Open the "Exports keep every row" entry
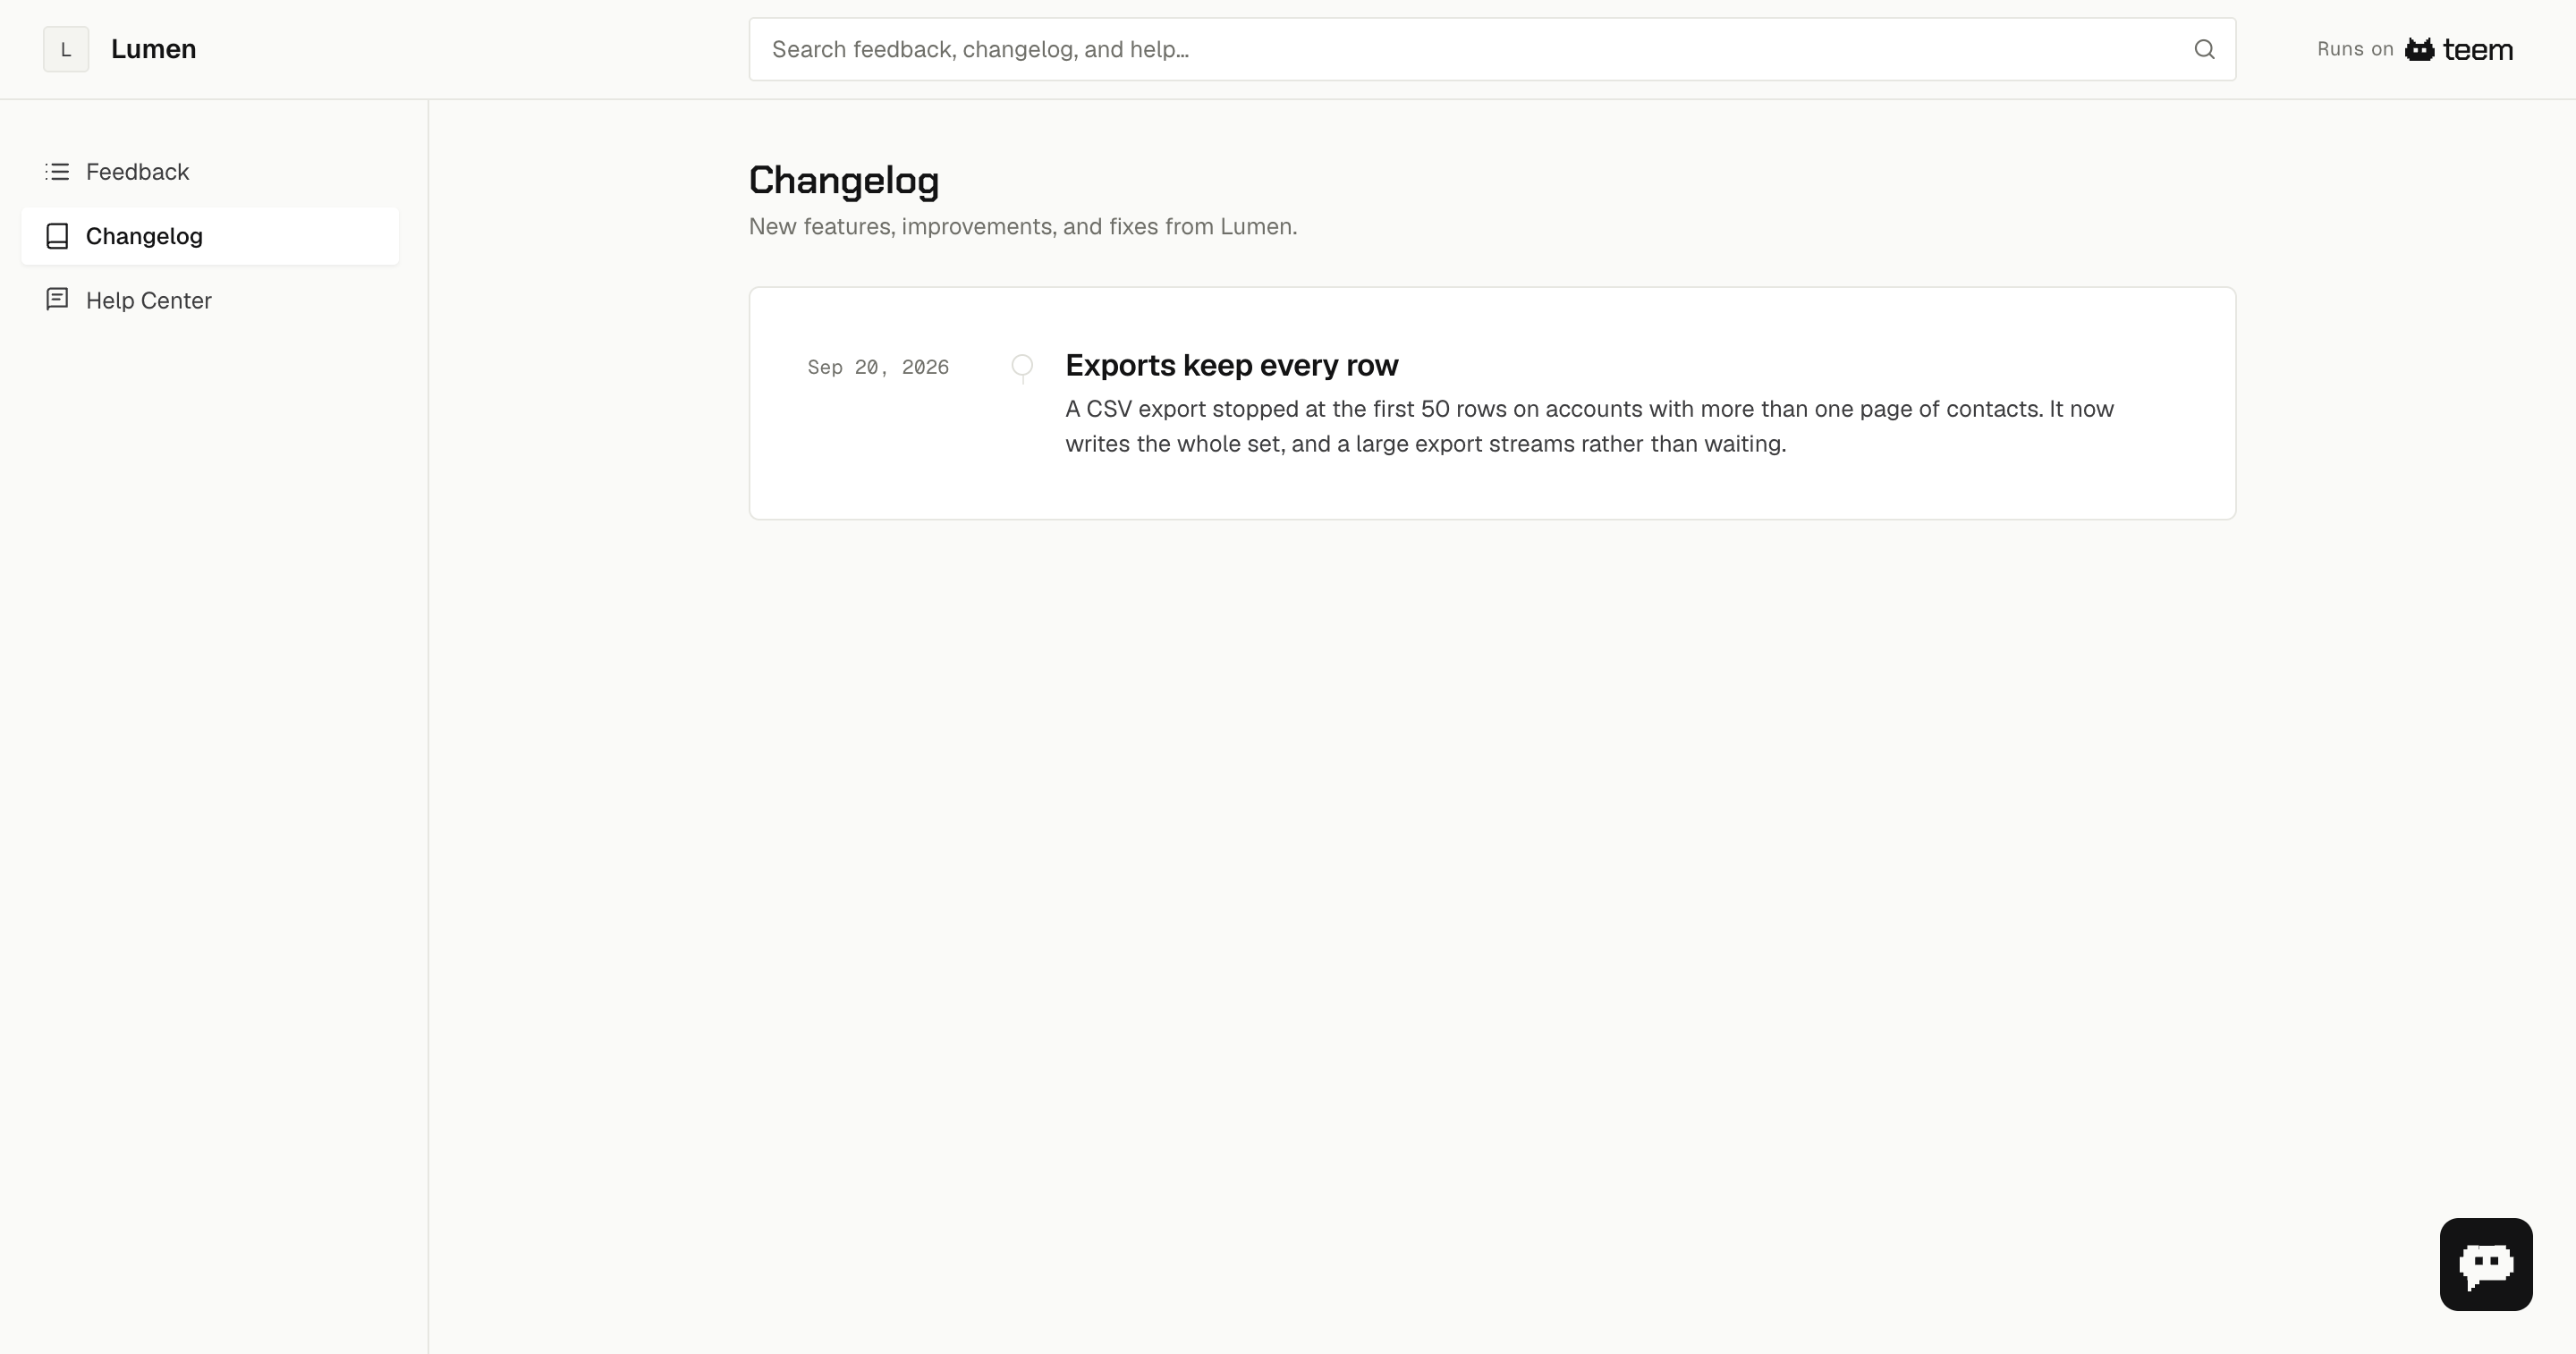The height and width of the screenshot is (1354, 2576). pos(1231,365)
